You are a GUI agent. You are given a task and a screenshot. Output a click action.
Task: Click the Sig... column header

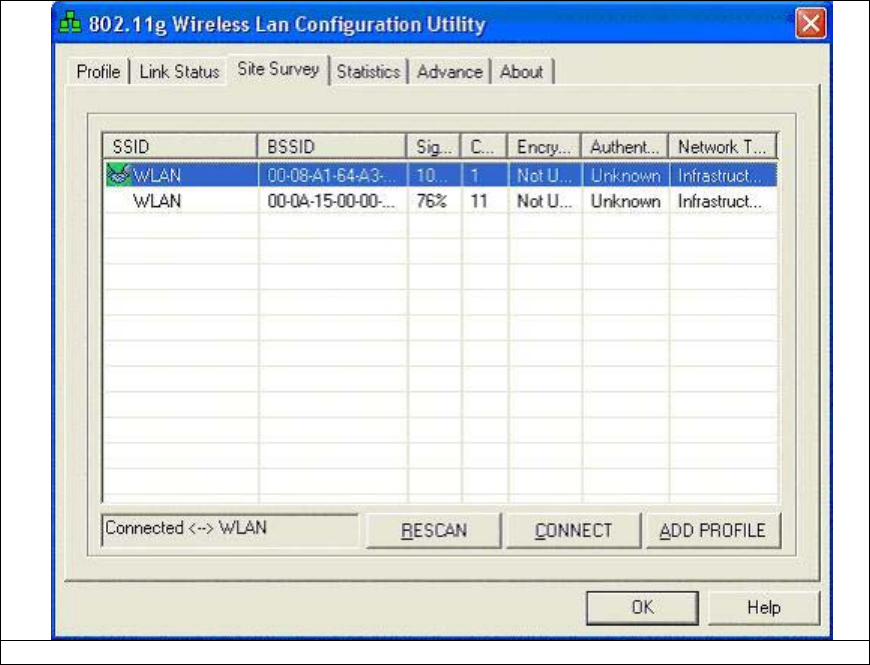[434, 146]
